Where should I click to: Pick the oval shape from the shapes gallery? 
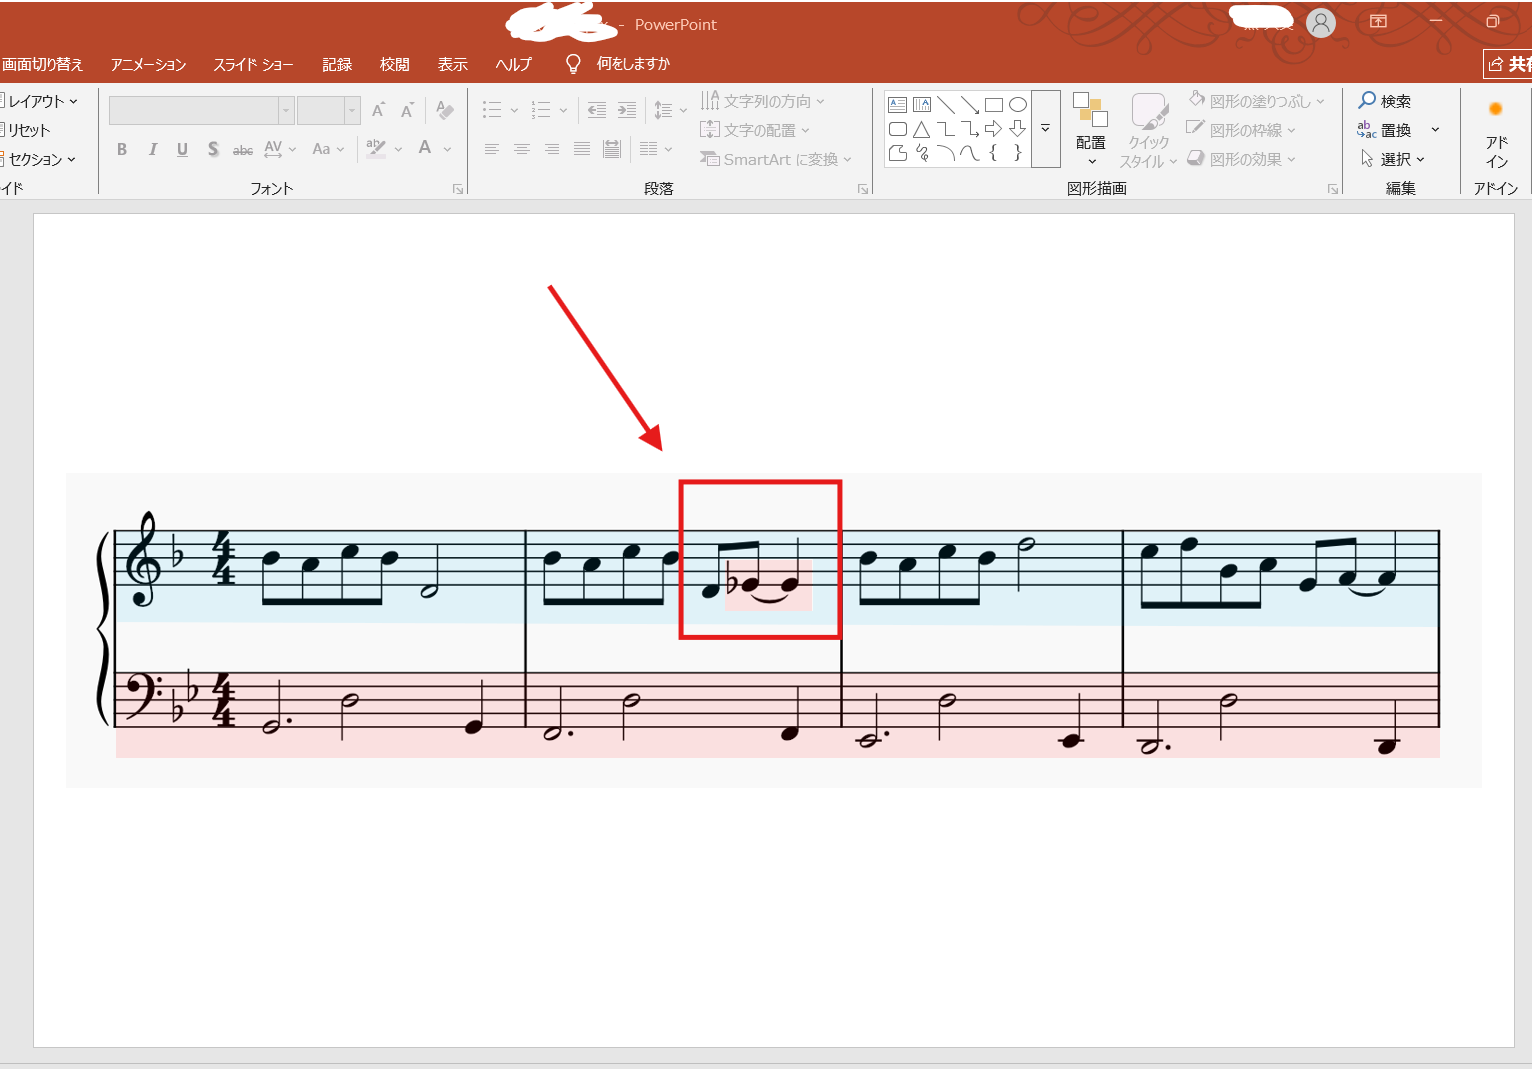1018,105
